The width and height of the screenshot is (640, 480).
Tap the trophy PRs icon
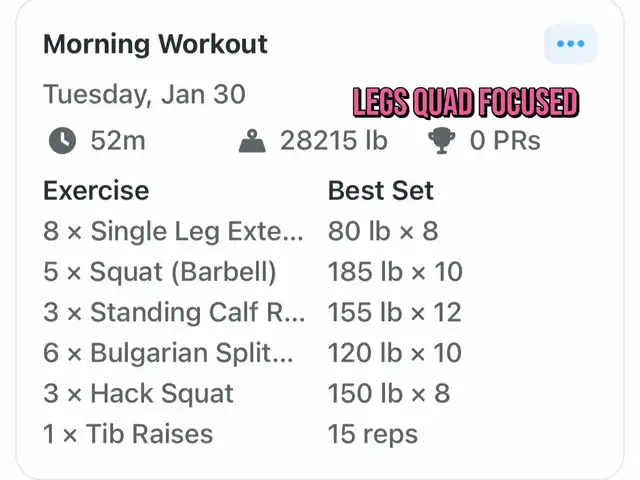[442, 141]
